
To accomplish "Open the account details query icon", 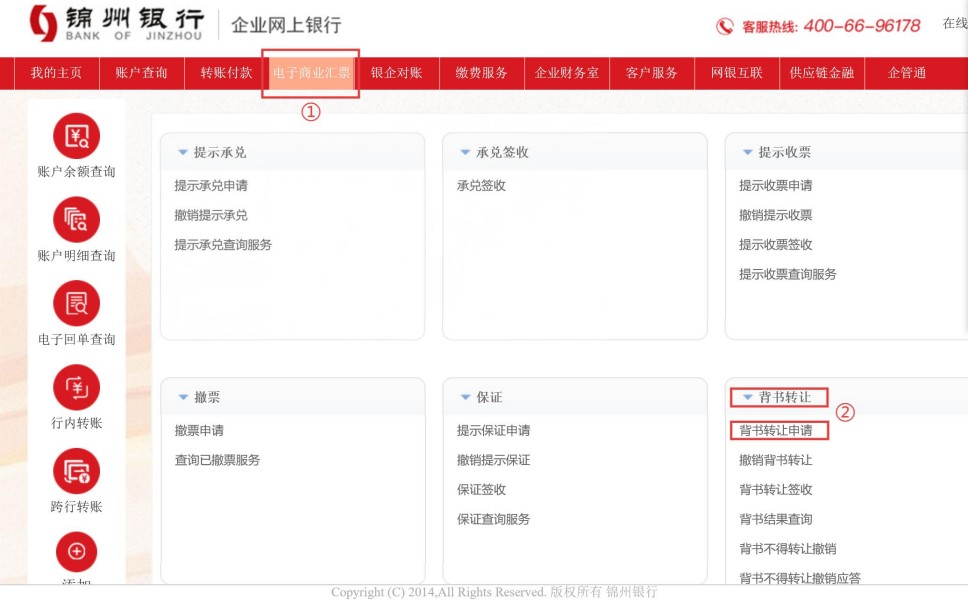I will tap(76, 220).
